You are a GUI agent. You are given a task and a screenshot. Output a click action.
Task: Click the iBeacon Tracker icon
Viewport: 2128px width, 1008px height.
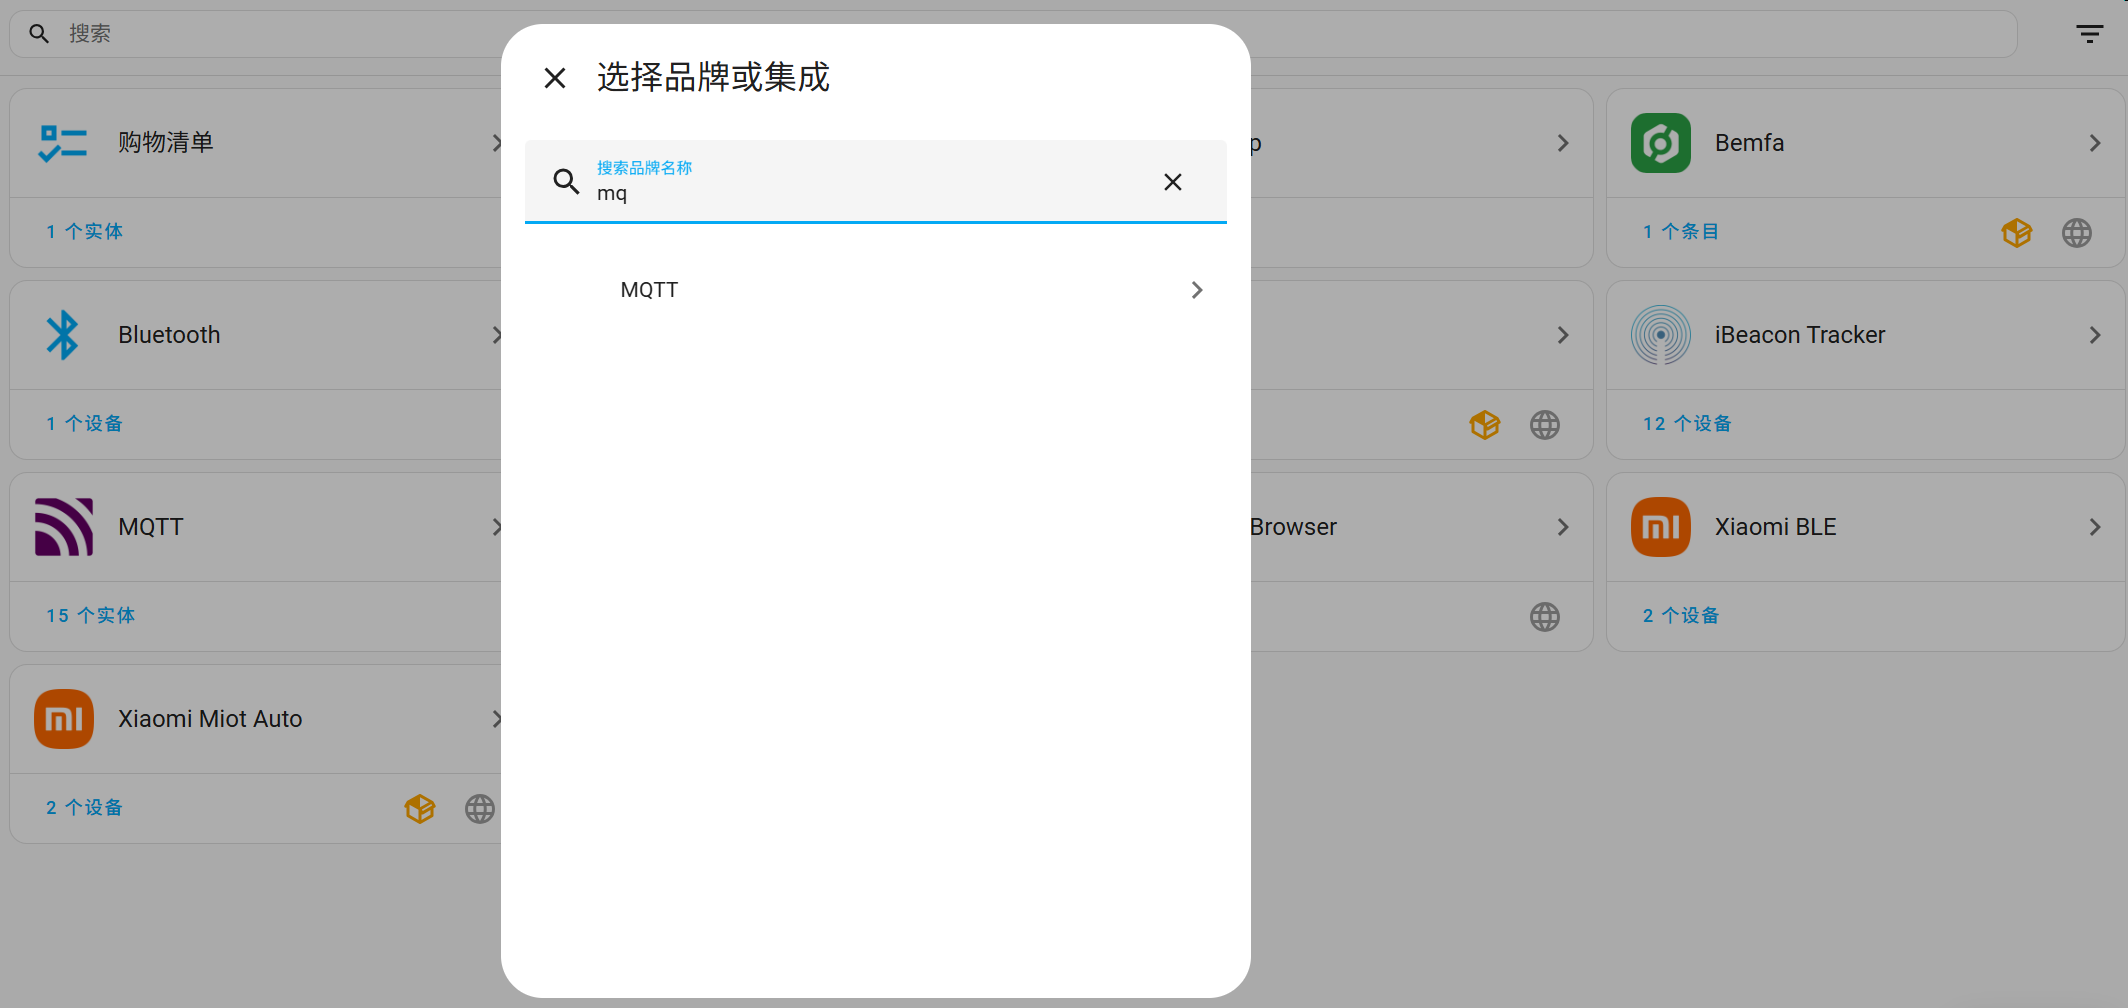click(1659, 334)
